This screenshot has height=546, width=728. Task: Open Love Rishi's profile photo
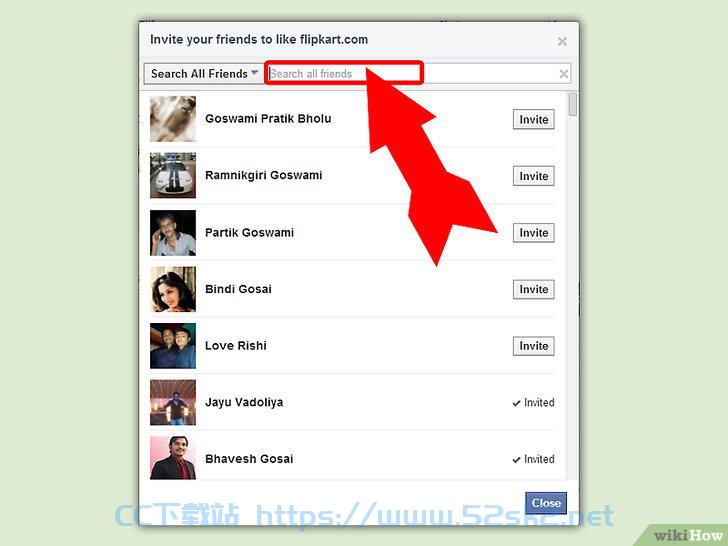click(x=173, y=346)
